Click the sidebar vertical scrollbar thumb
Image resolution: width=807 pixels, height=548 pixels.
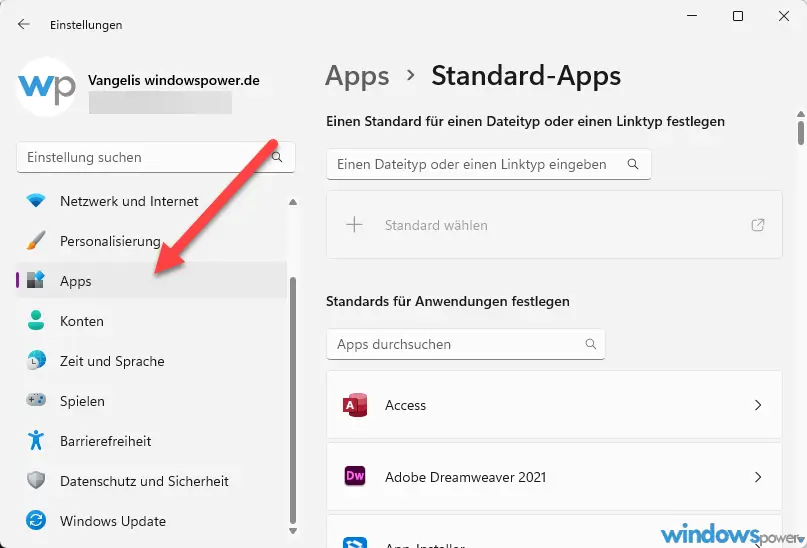point(293,400)
